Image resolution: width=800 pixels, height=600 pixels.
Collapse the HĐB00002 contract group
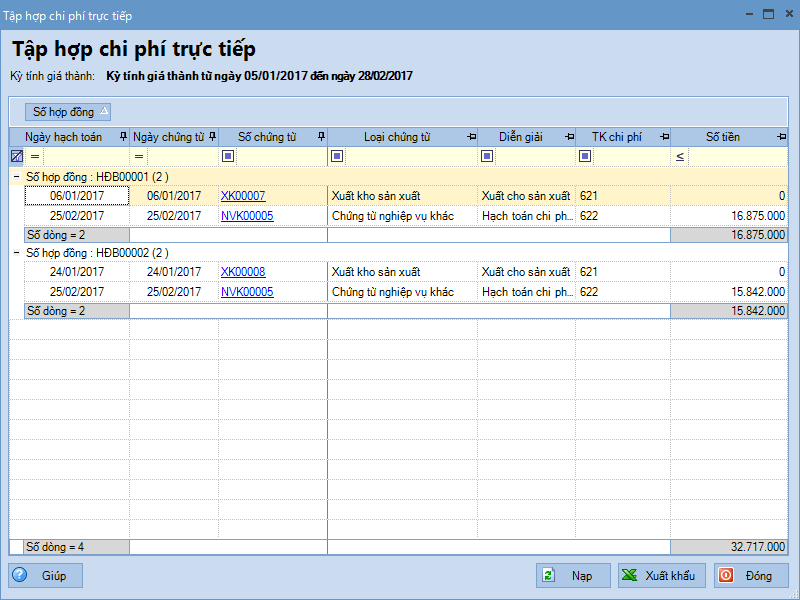pos(16,252)
